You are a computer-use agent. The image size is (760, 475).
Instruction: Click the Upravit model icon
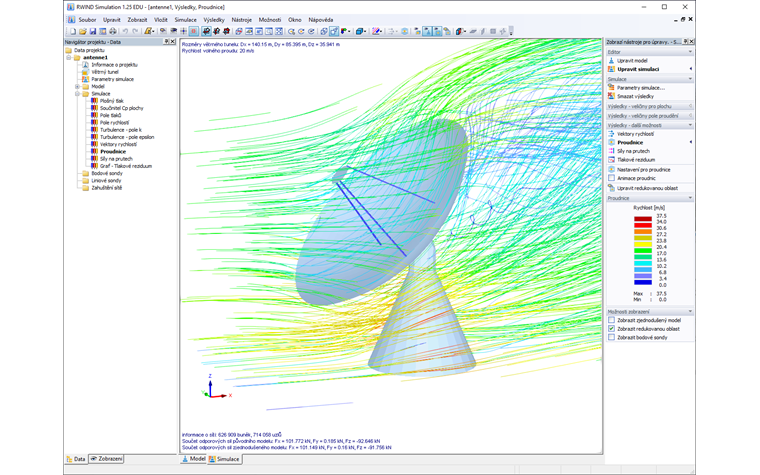click(611, 61)
